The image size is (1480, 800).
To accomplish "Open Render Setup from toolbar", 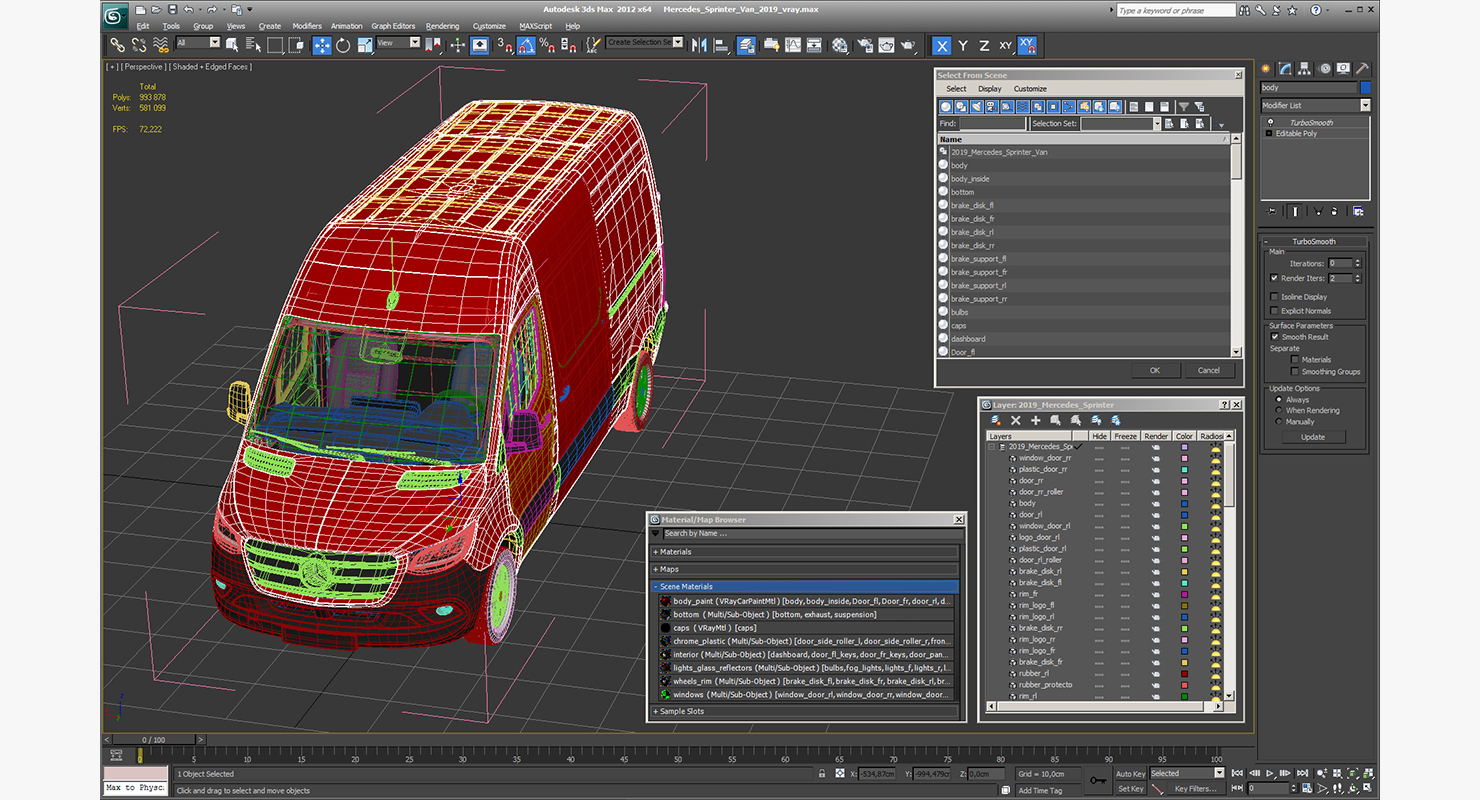I will click(863, 45).
